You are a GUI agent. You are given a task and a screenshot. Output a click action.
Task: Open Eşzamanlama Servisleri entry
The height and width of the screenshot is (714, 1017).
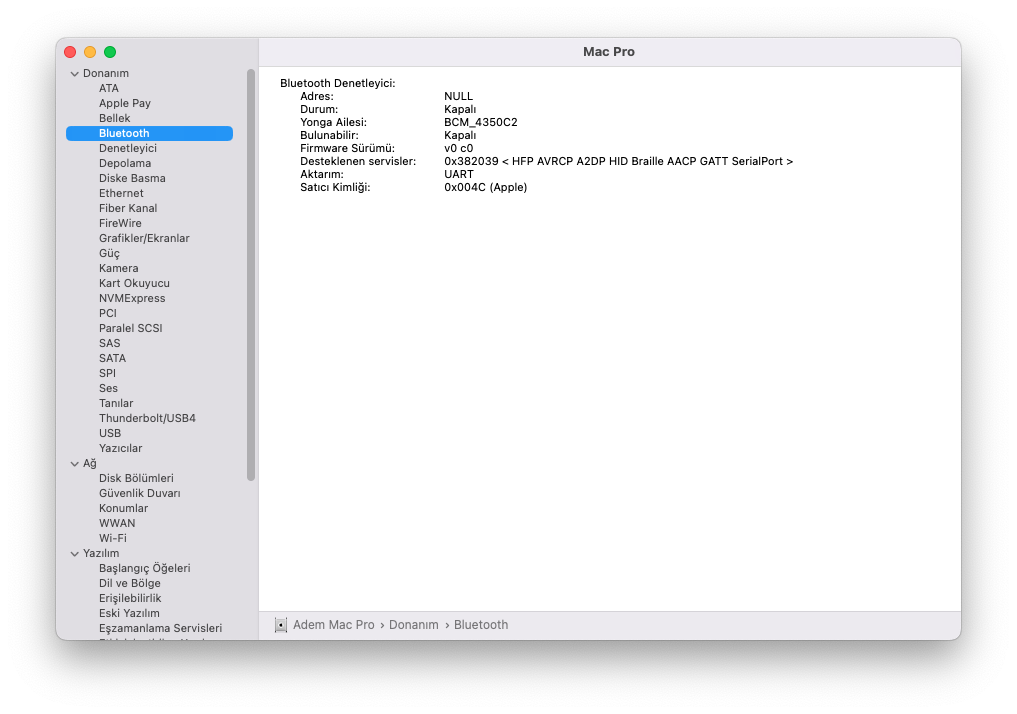160,628
